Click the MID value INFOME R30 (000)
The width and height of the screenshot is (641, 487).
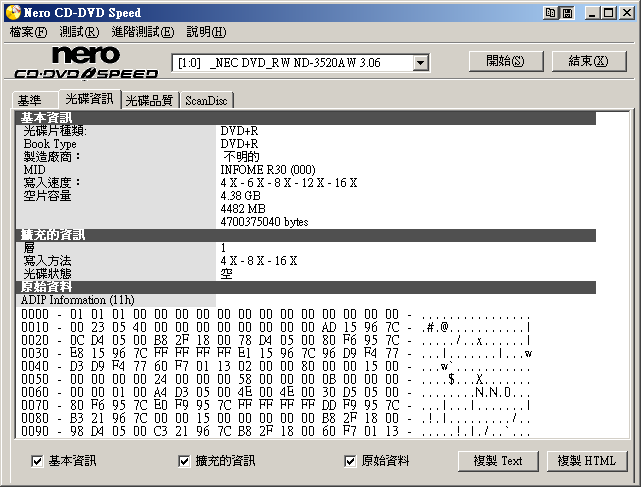pyautogui.click(x=268, y=170)
